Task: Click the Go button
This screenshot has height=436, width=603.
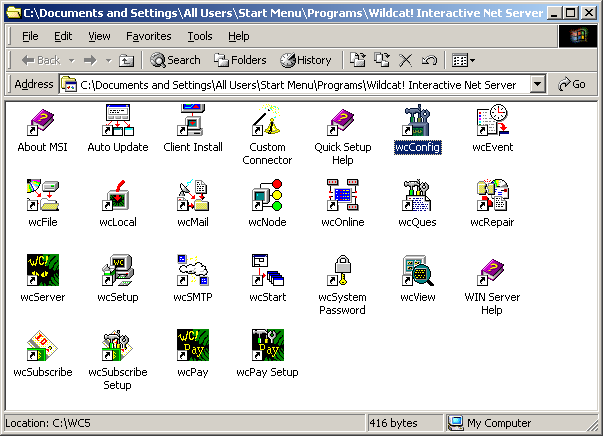Action: (571, 84)
